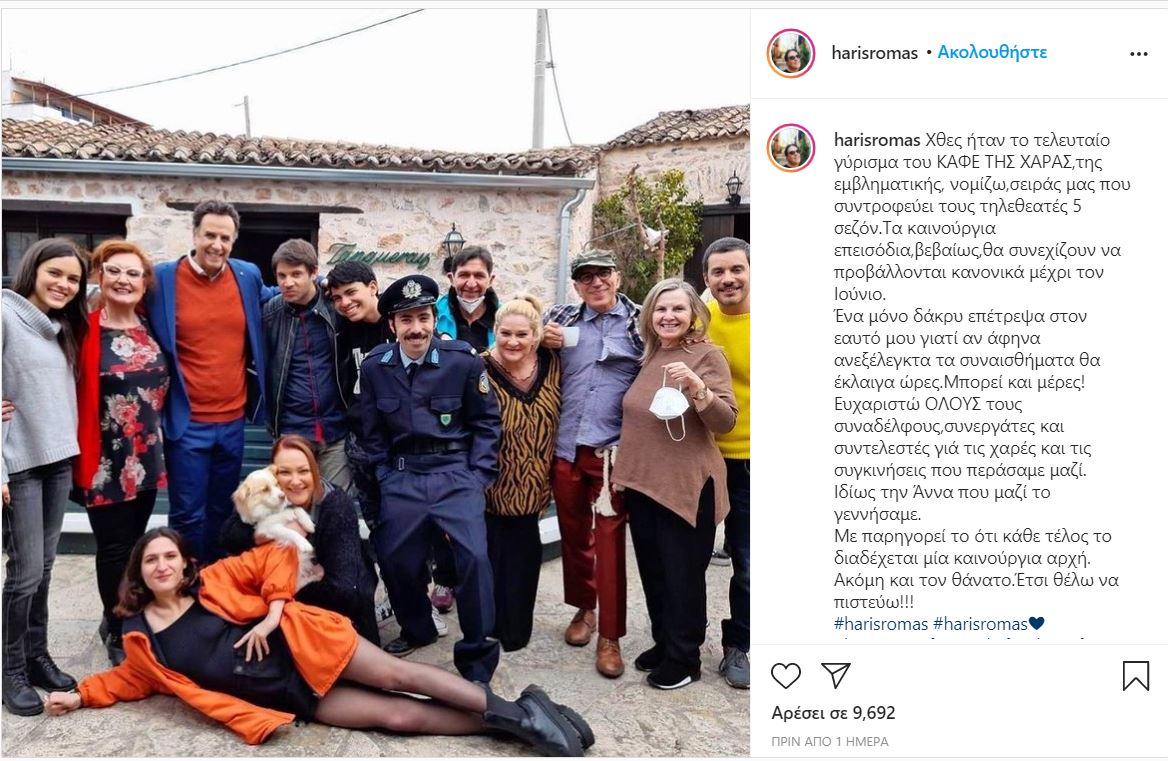Screen dimensions: 1168x761
Task: Follow the account via Ακολουθήστε
Action: pos(991,52)
